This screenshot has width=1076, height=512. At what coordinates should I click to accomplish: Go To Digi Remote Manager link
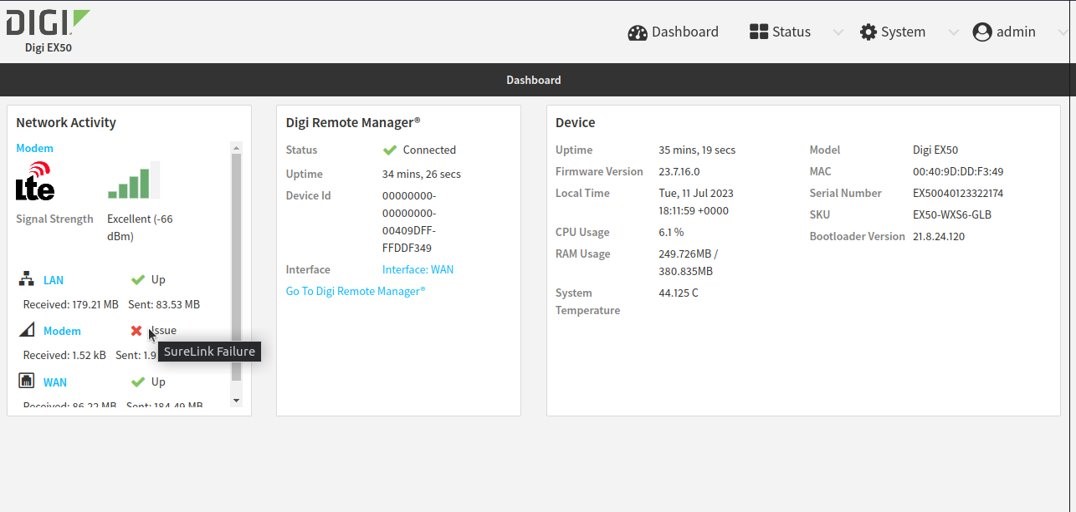[355, 291]
